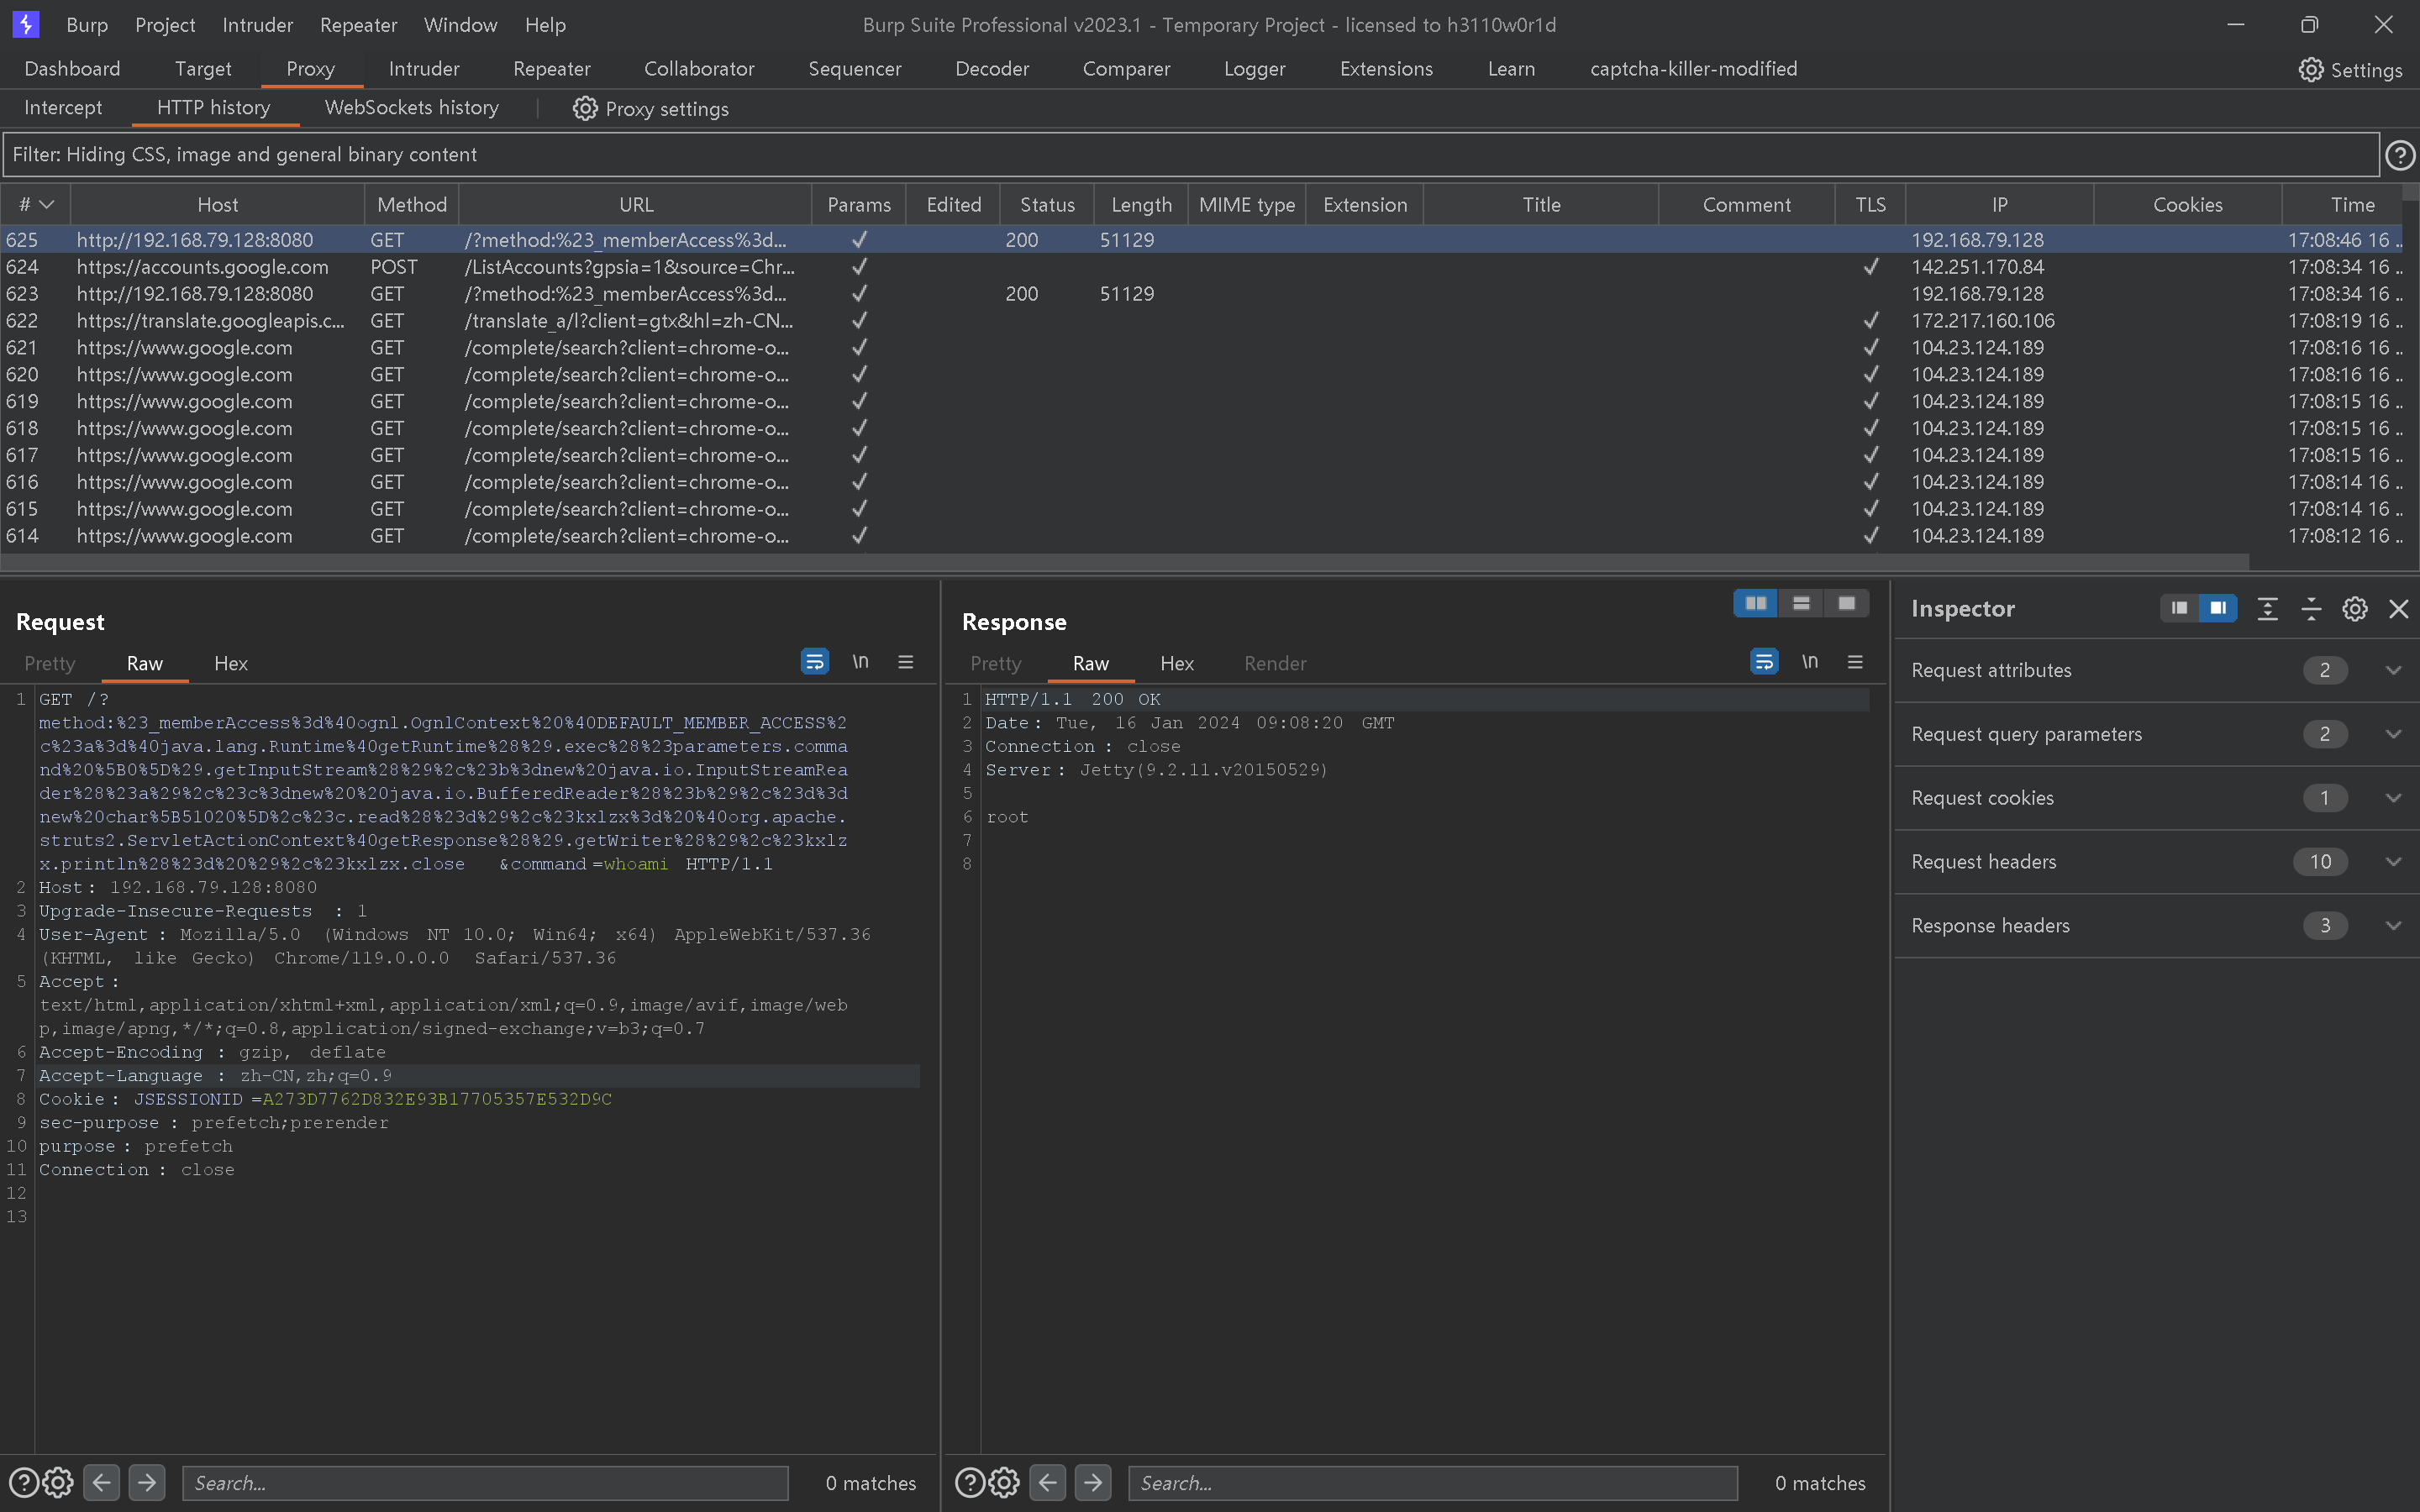
Task: Open the Project menu
Action: click(x=165, y=25)
